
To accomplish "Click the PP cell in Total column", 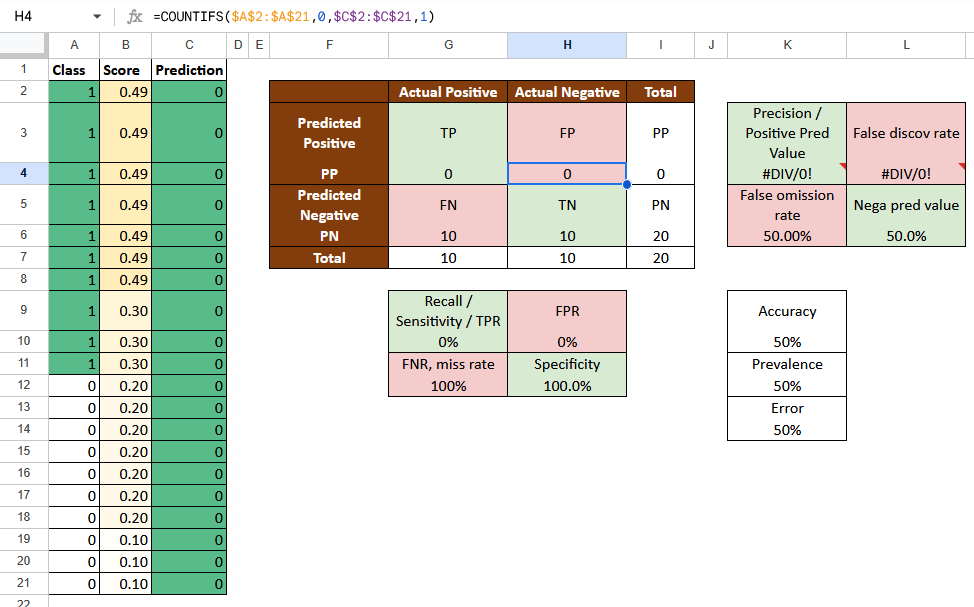I will 660,133.
